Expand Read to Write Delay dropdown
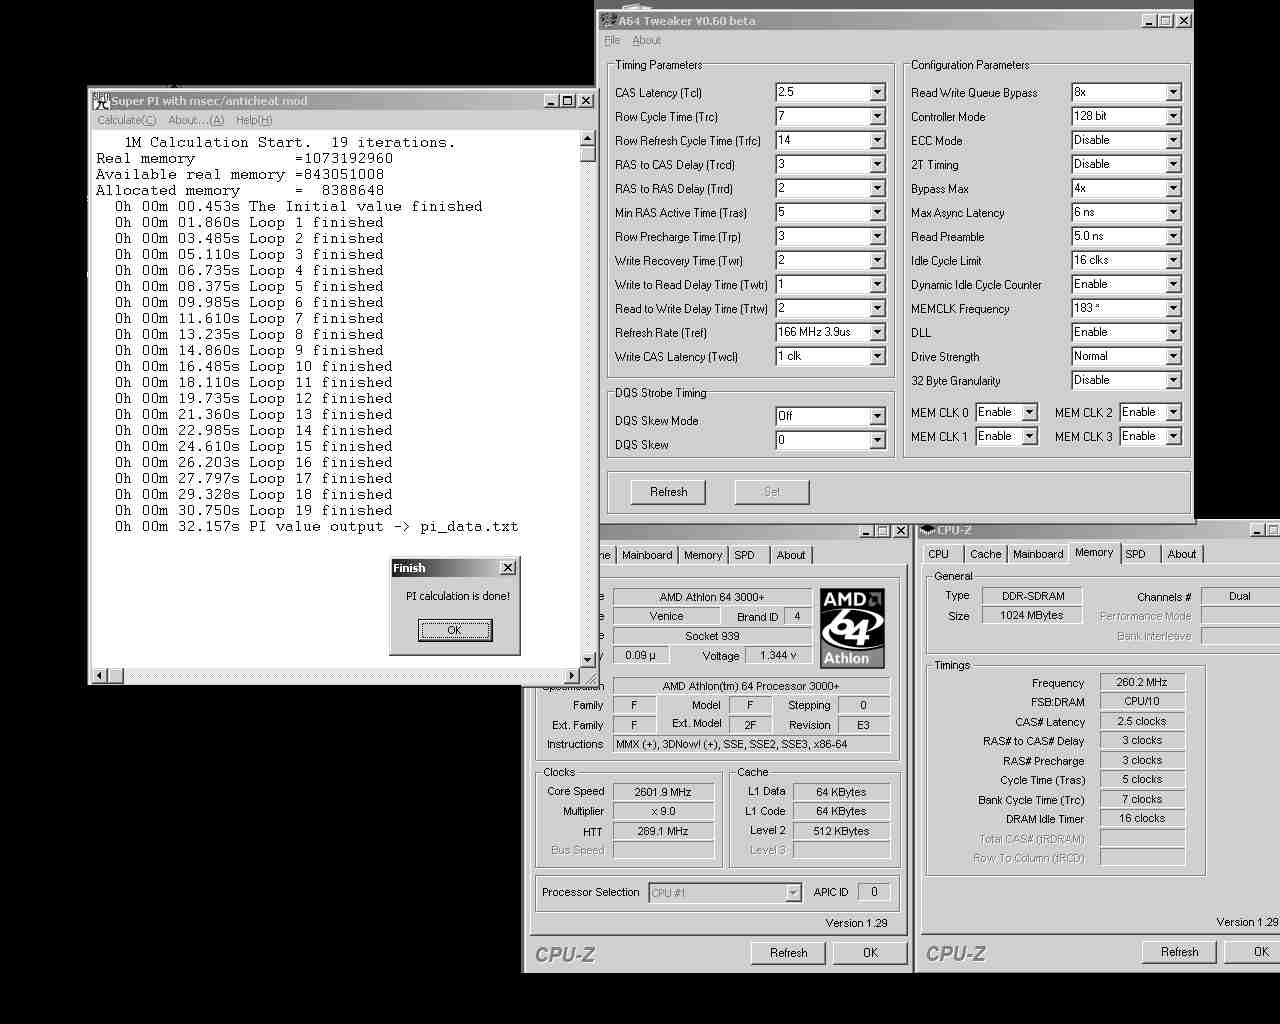Image resolution: width=1280 pixels, height=1024 pixels. (x=877, y=308)
